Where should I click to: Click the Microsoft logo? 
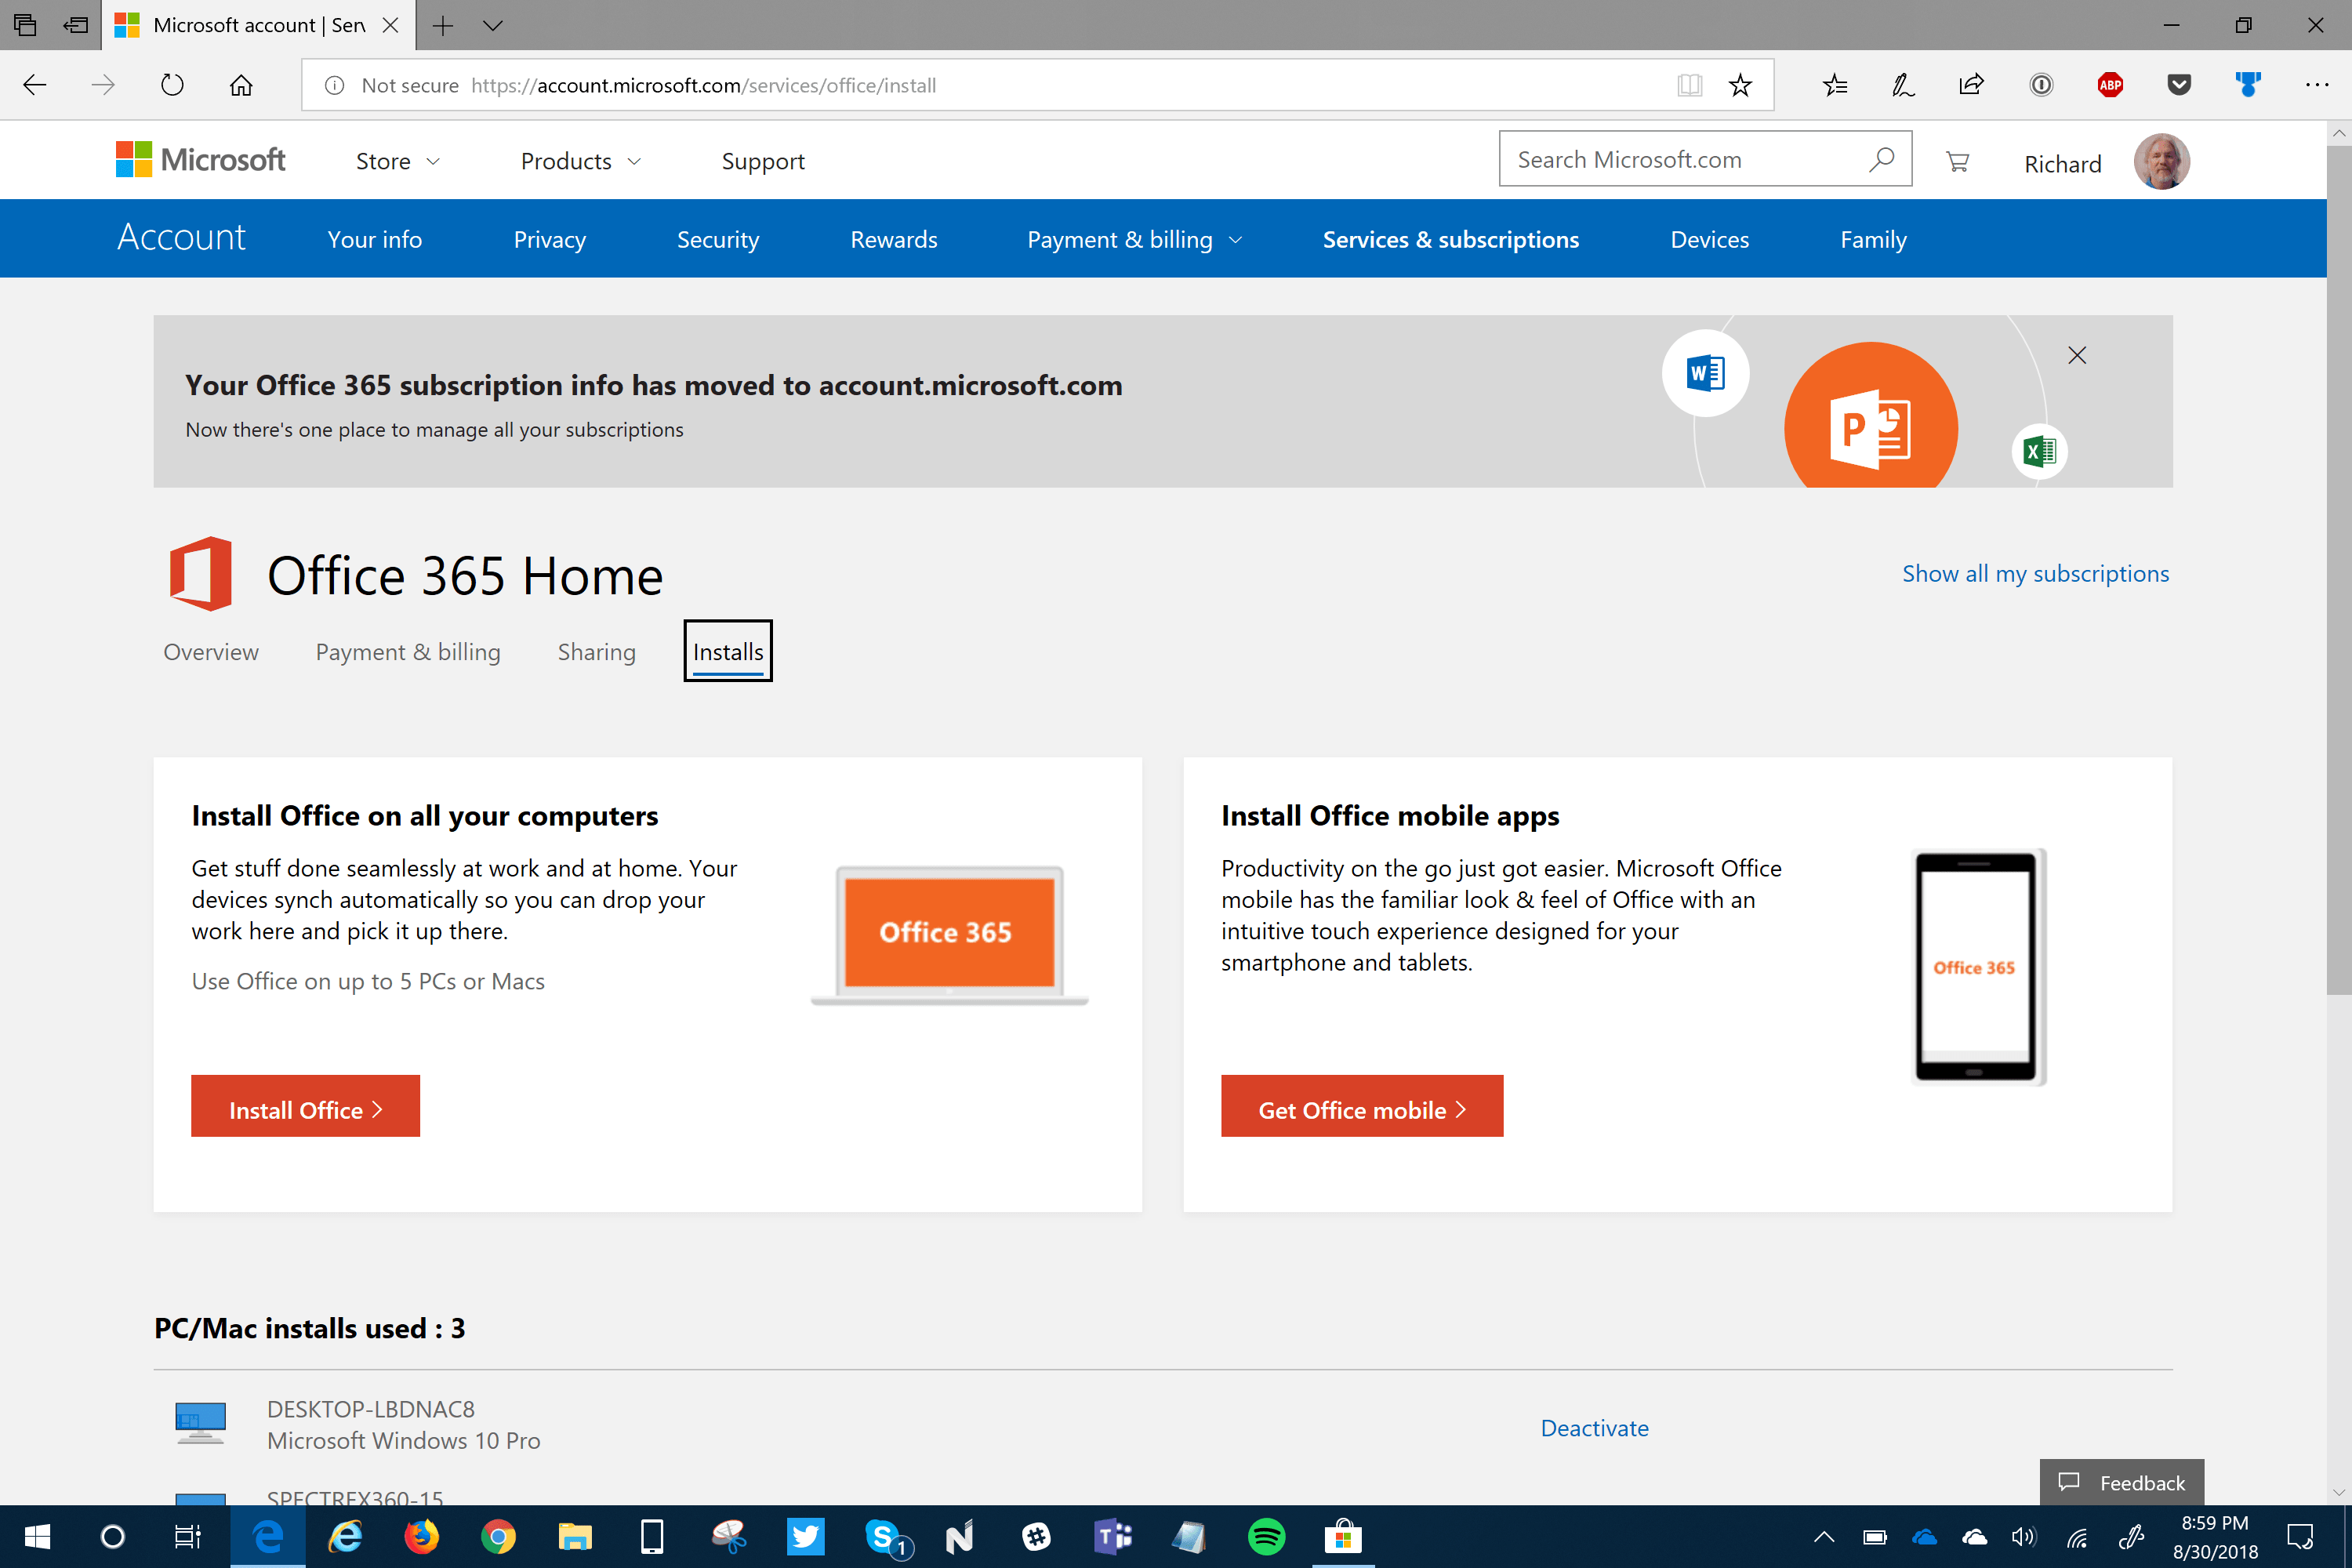pos(201,160)
